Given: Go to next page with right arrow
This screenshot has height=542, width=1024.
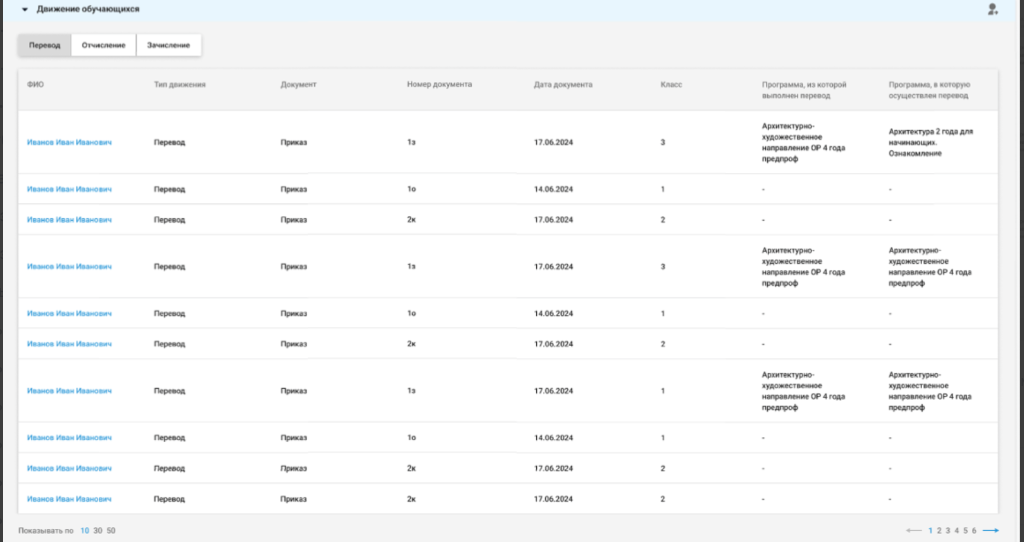Looking at the screenshot, I should [x=991, y=531].
